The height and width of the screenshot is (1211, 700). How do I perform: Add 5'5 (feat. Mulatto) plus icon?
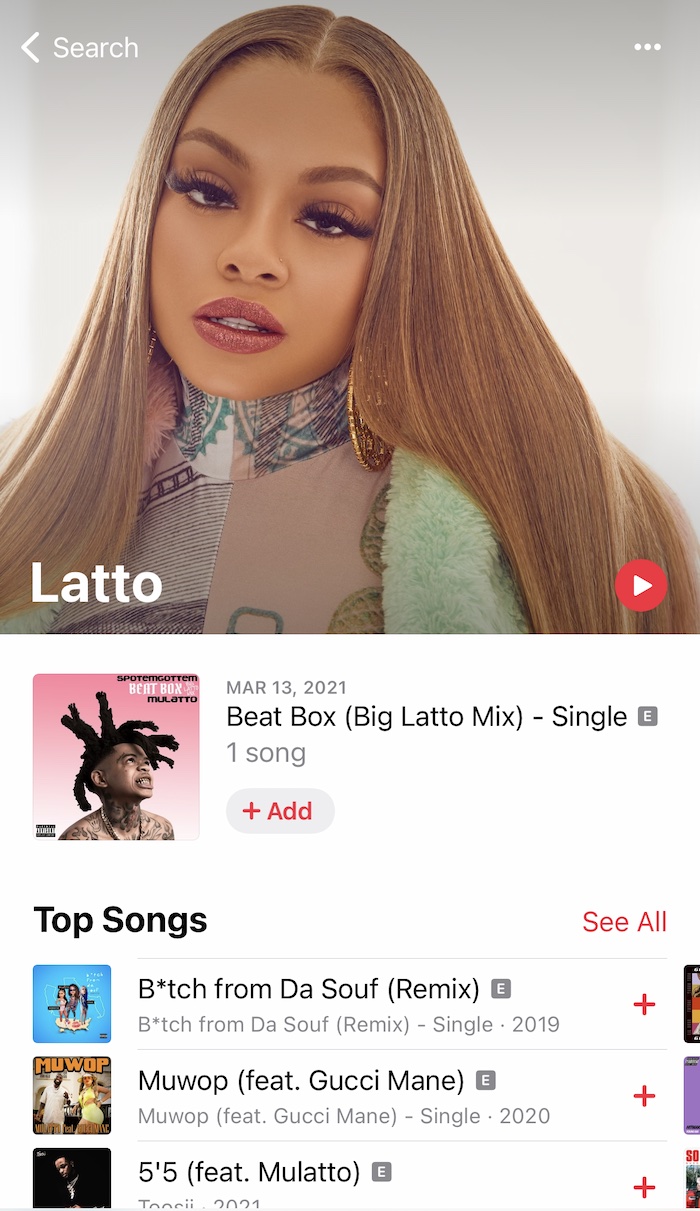pos(645,1187)
